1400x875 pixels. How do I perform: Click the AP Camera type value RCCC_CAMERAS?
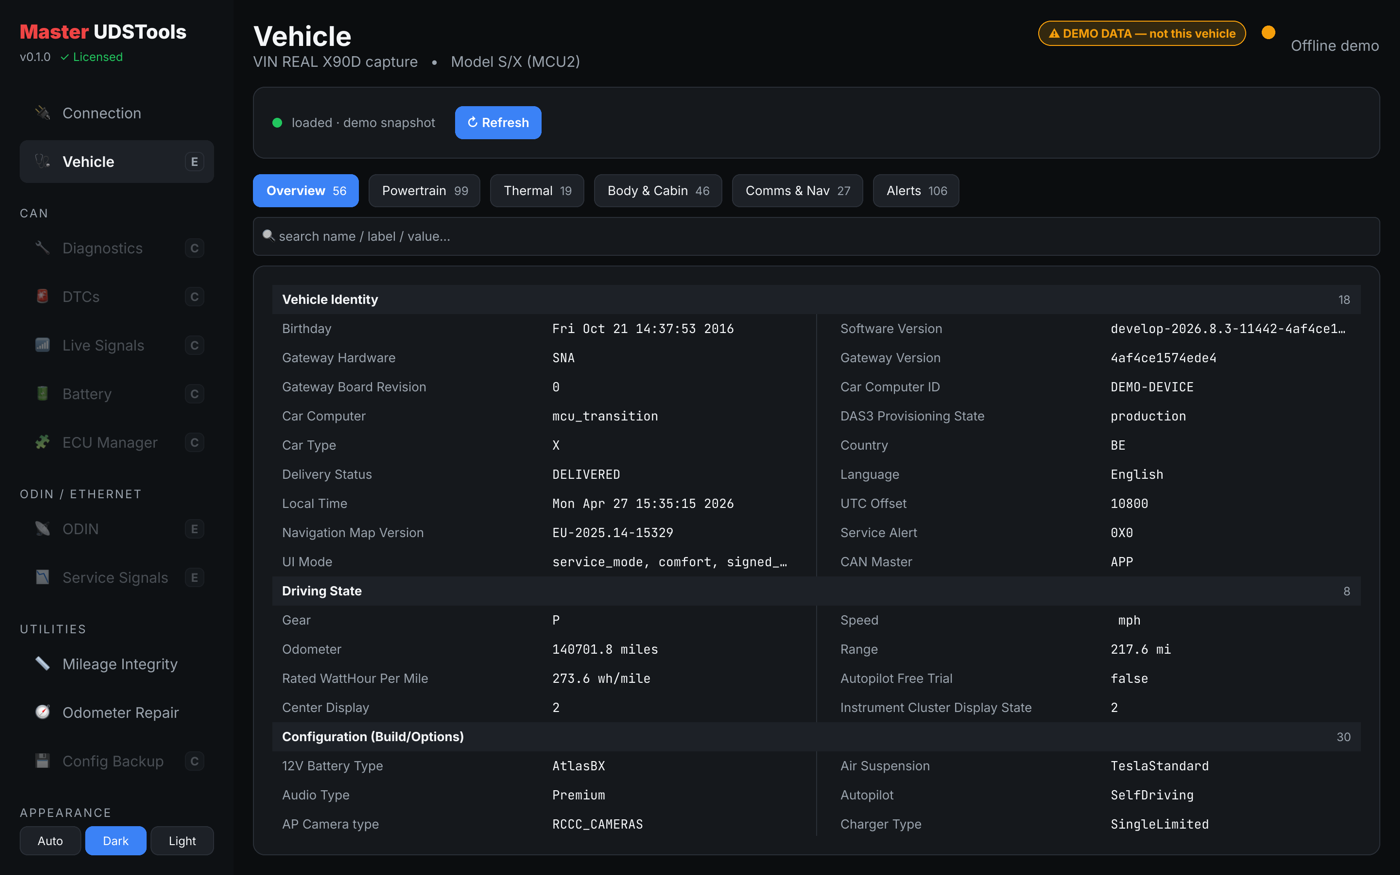[598, 824]
